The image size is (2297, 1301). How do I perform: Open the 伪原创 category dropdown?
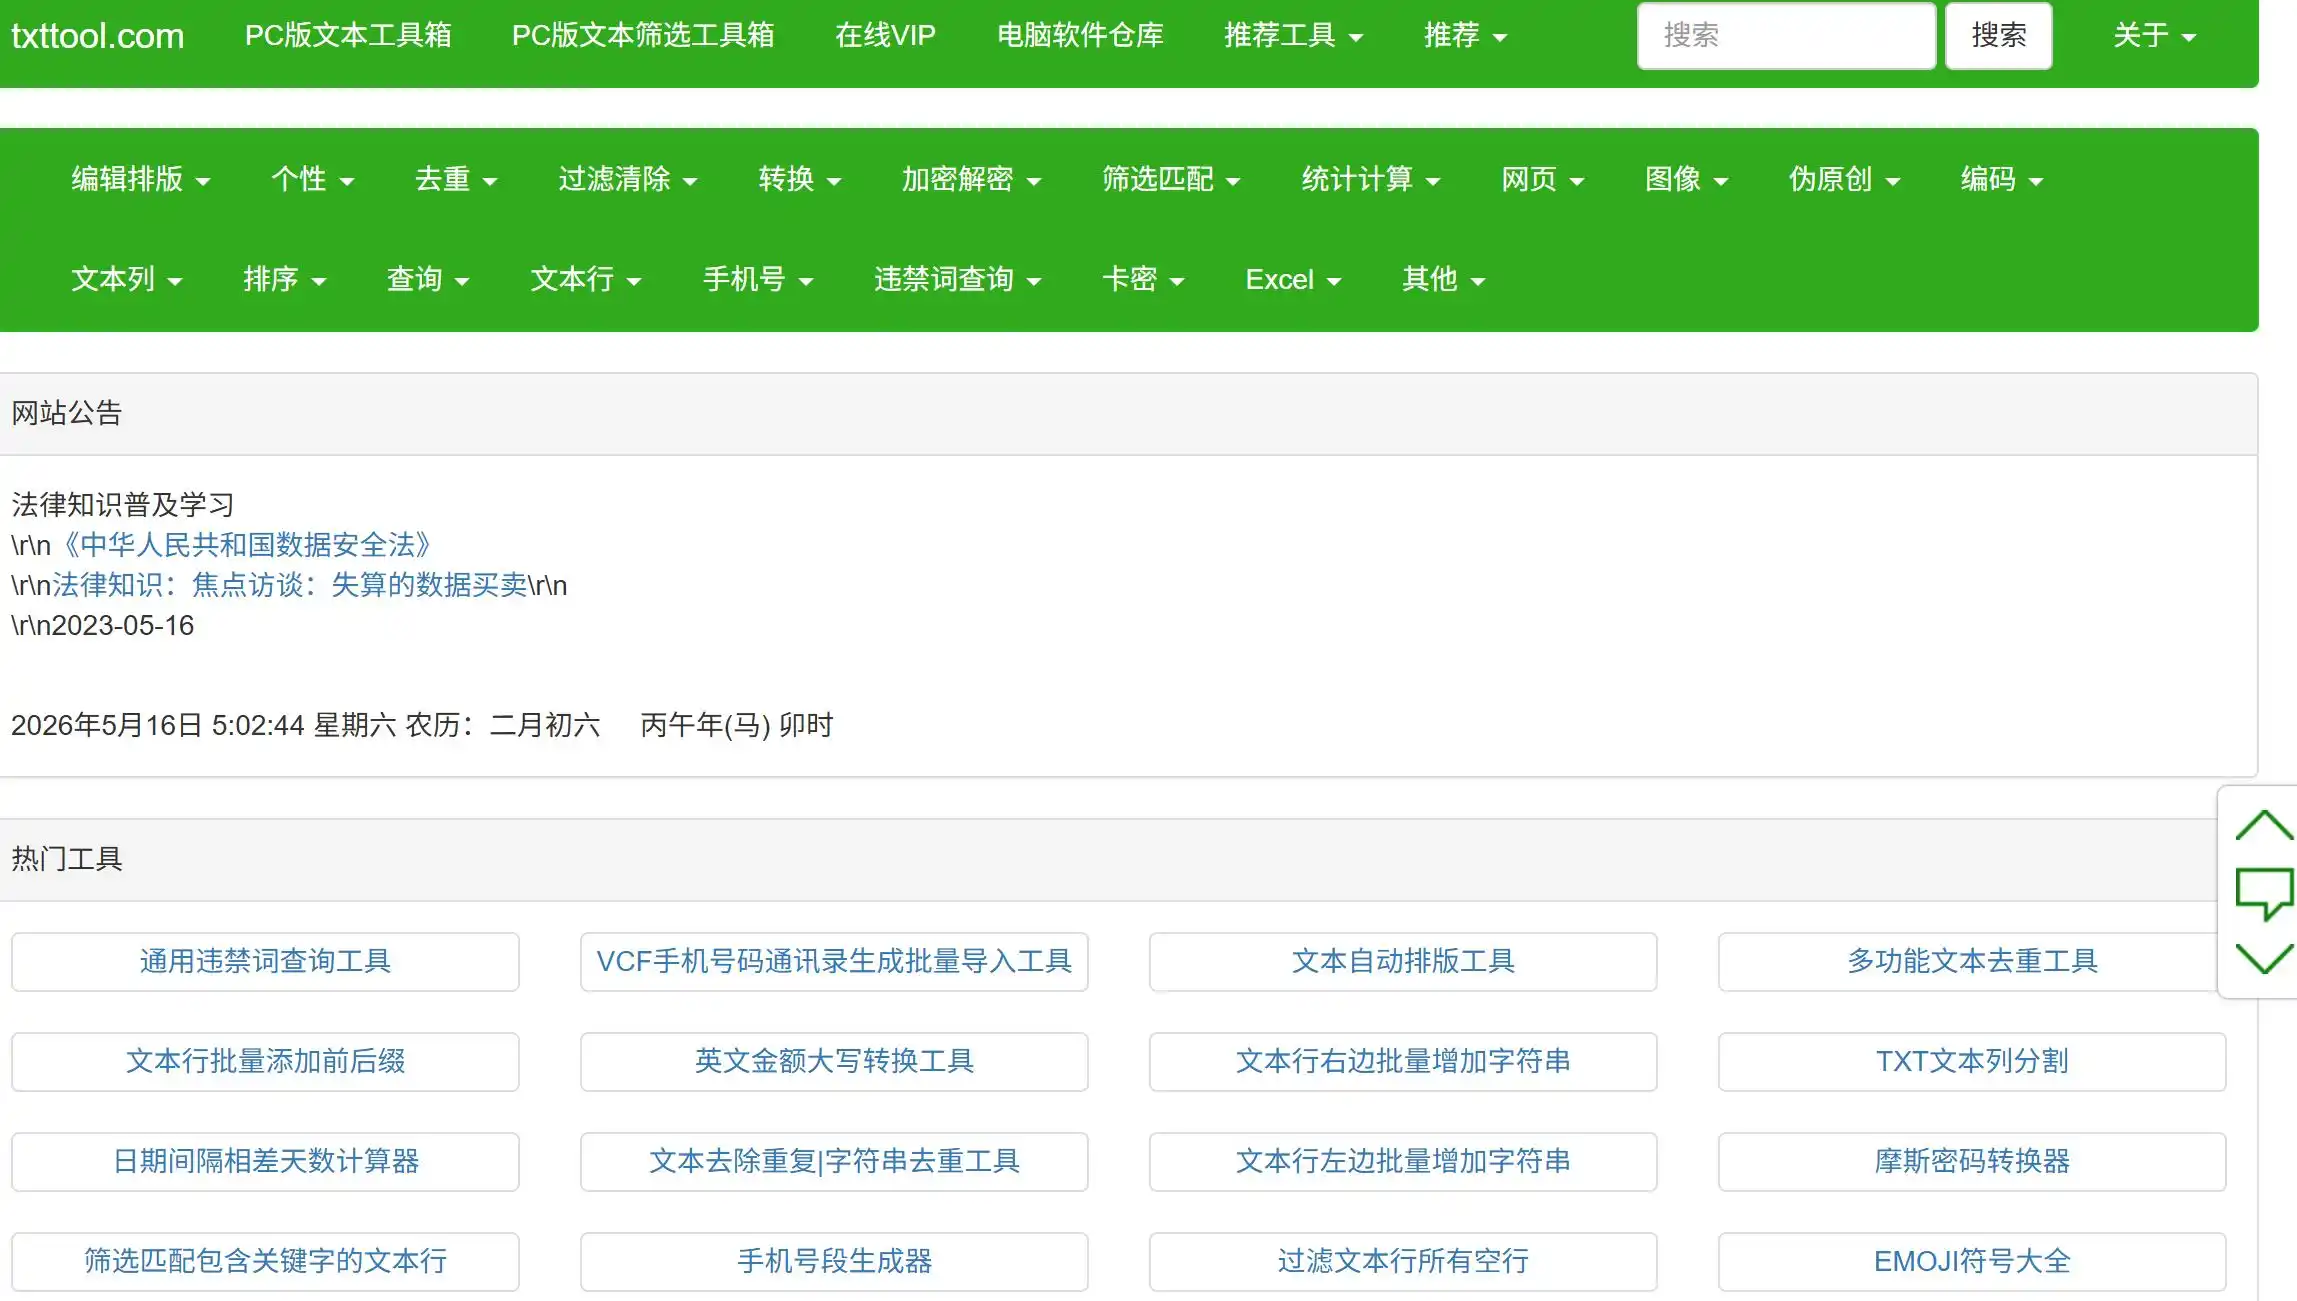(1844, 180)
